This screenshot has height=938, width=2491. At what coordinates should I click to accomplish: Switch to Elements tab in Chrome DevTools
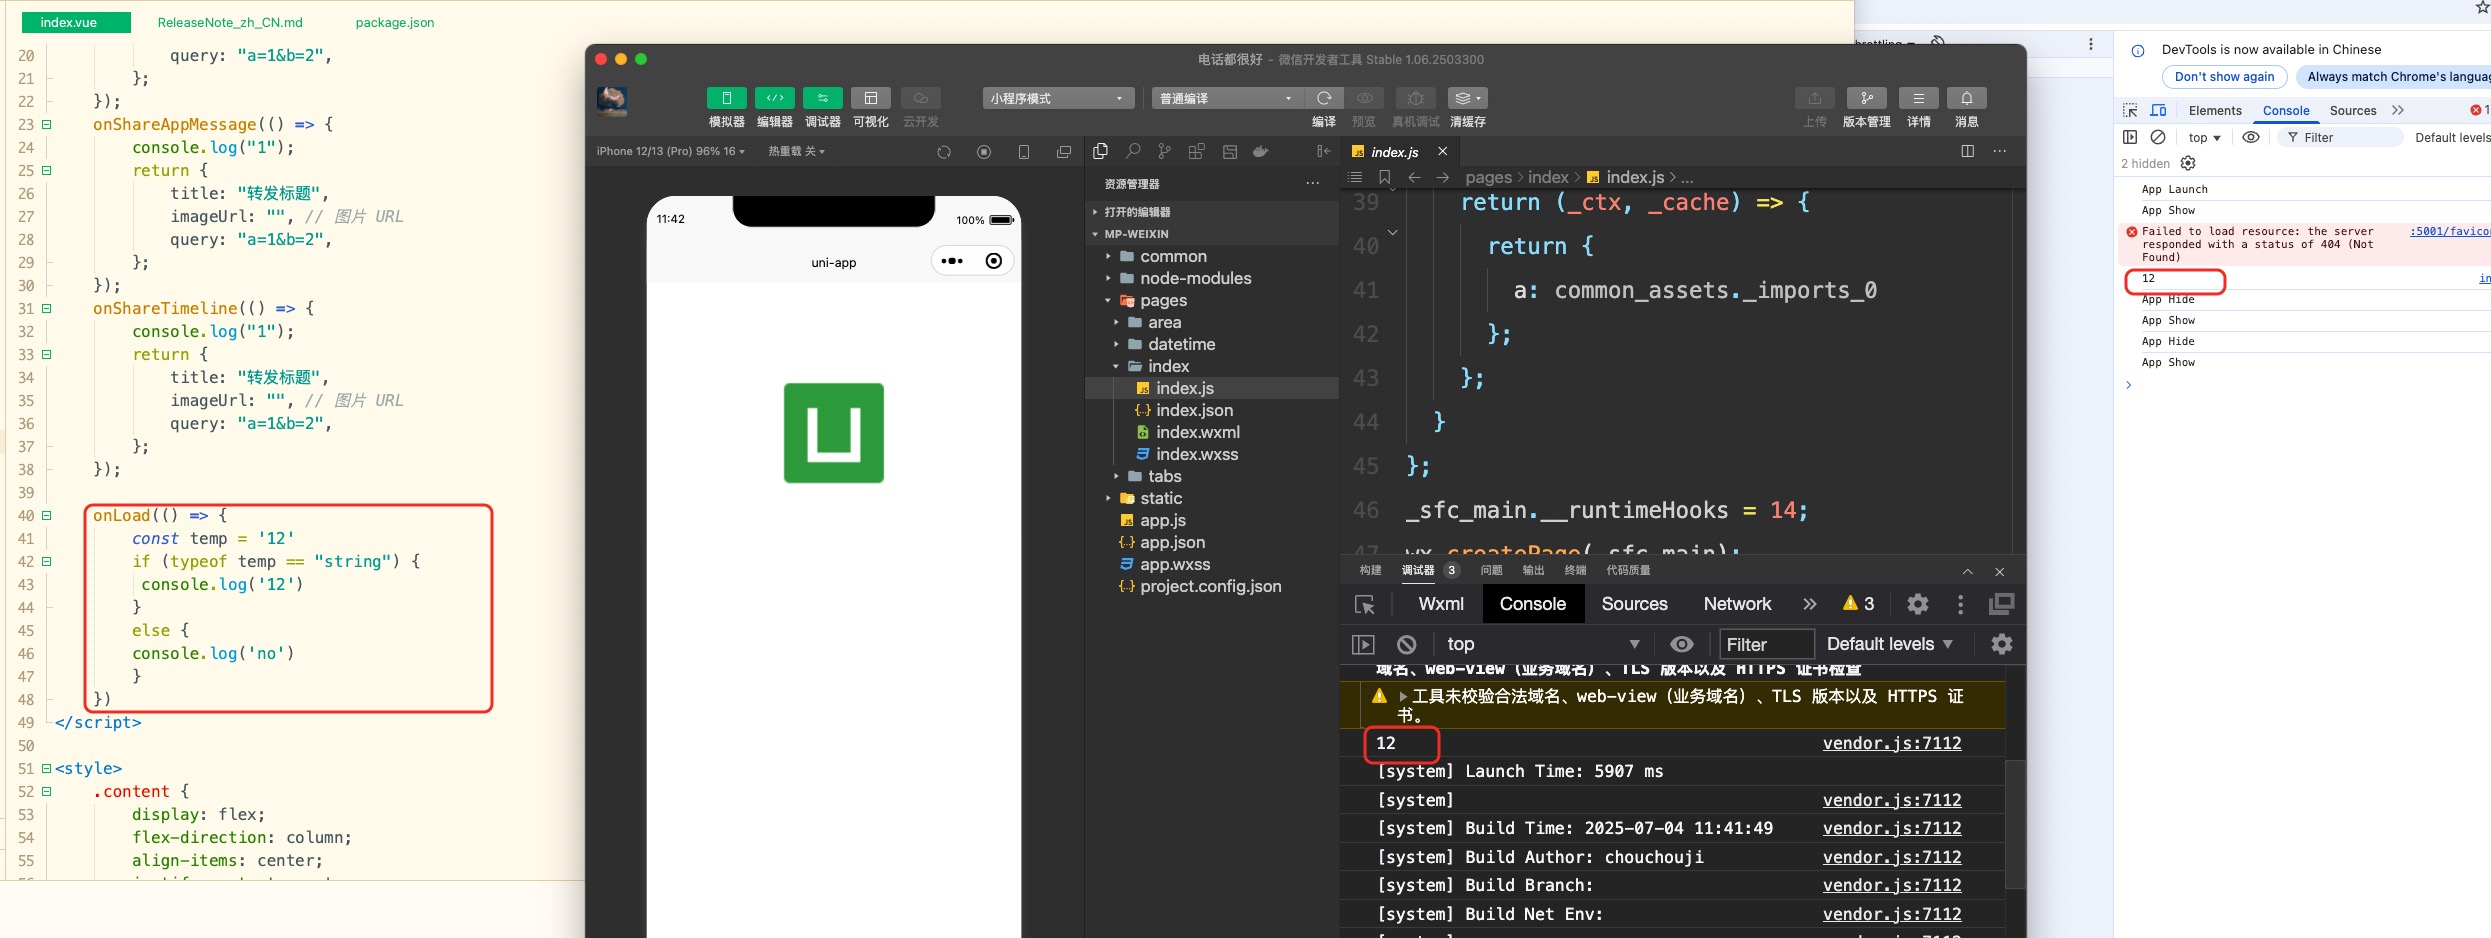pyautogui.click(x=2215, y=110)
